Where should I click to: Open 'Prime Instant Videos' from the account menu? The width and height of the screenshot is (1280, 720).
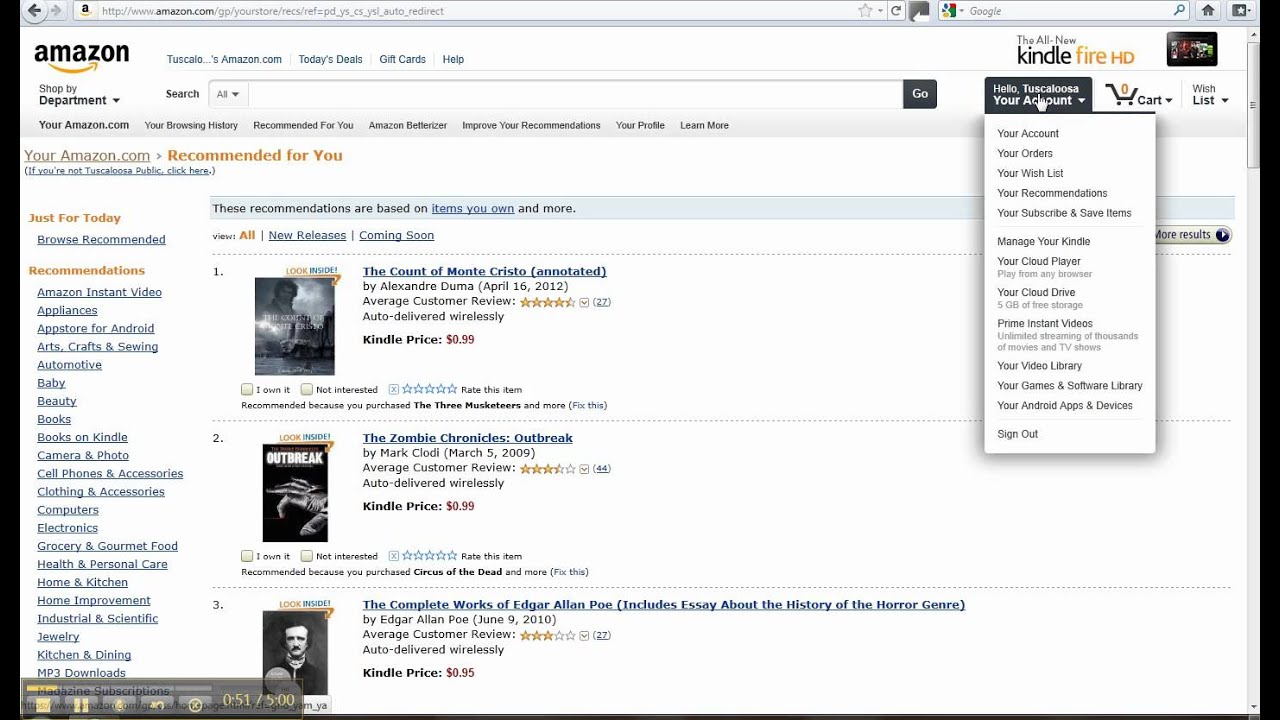(x=1044, y=323)
